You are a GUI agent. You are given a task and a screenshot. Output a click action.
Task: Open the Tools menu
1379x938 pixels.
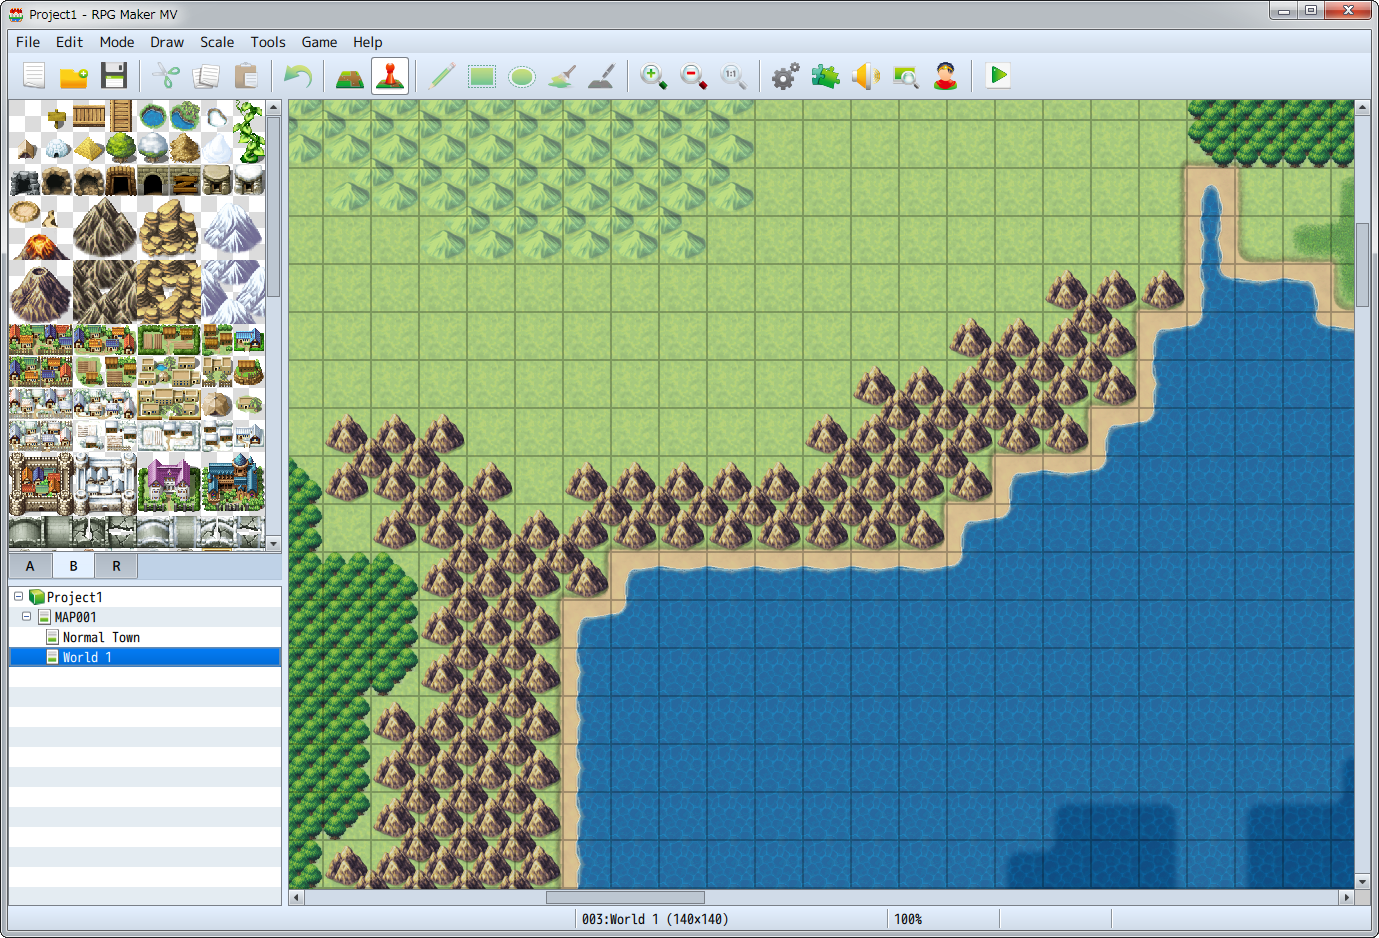(x=267, y=42)
